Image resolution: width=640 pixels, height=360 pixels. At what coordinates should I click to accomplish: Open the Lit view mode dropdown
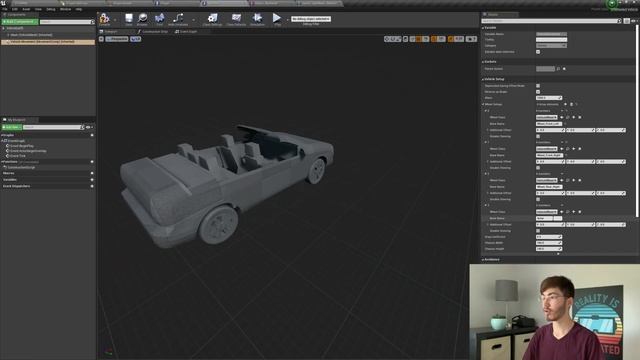[x=136, y=39]
